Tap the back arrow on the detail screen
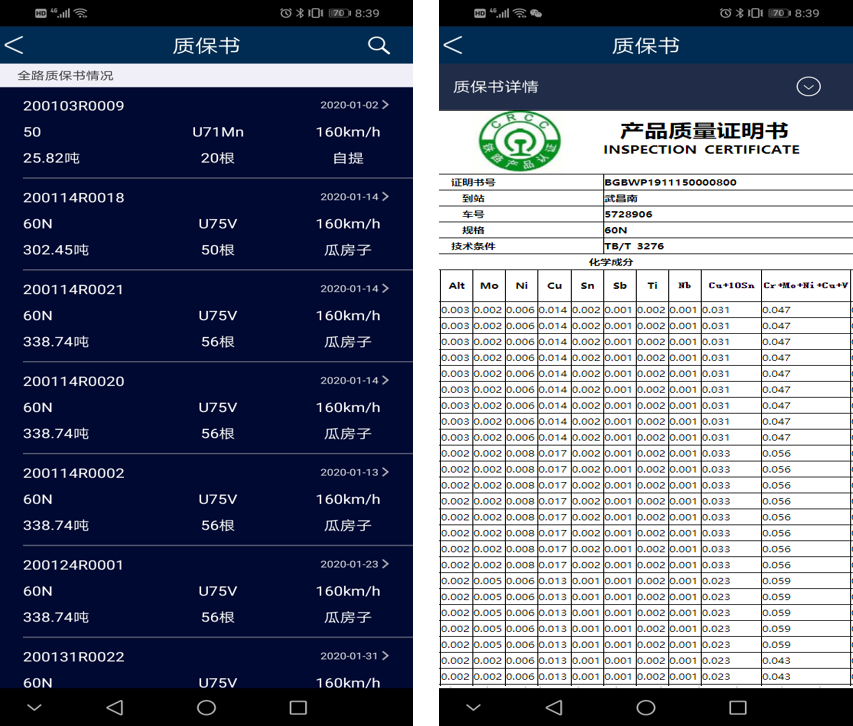The height and width of the screenshot is (726, 853). [x=451, y=45]
